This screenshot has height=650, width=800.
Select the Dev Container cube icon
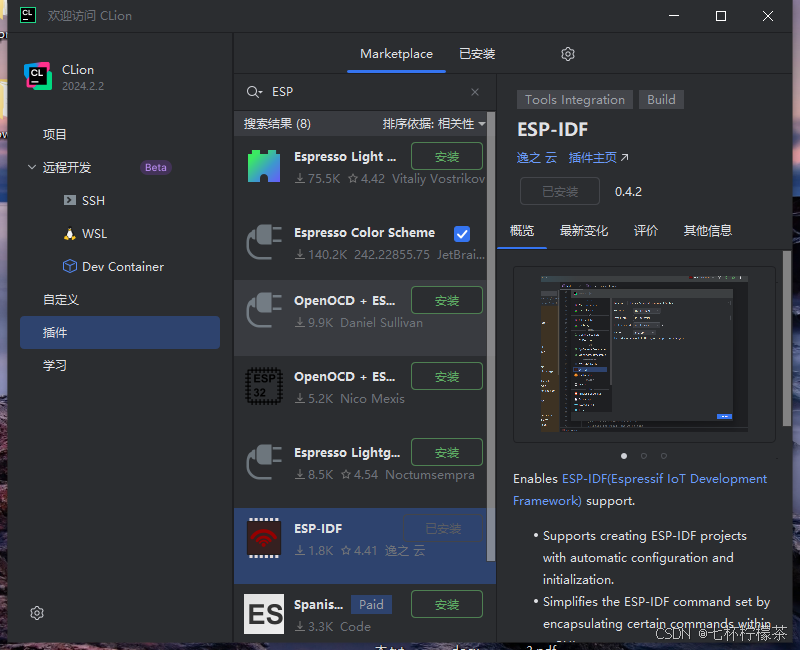pyautogui.click(x=69, y=266)
